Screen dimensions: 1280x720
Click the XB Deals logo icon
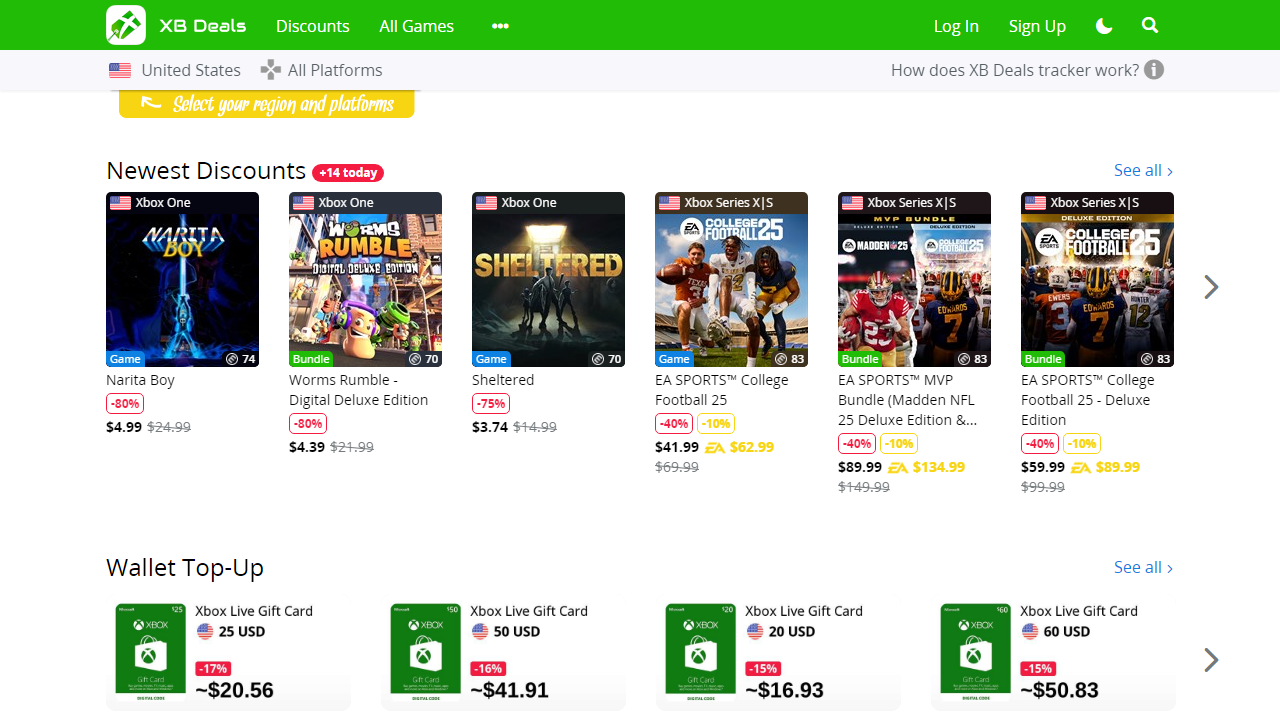126,25
